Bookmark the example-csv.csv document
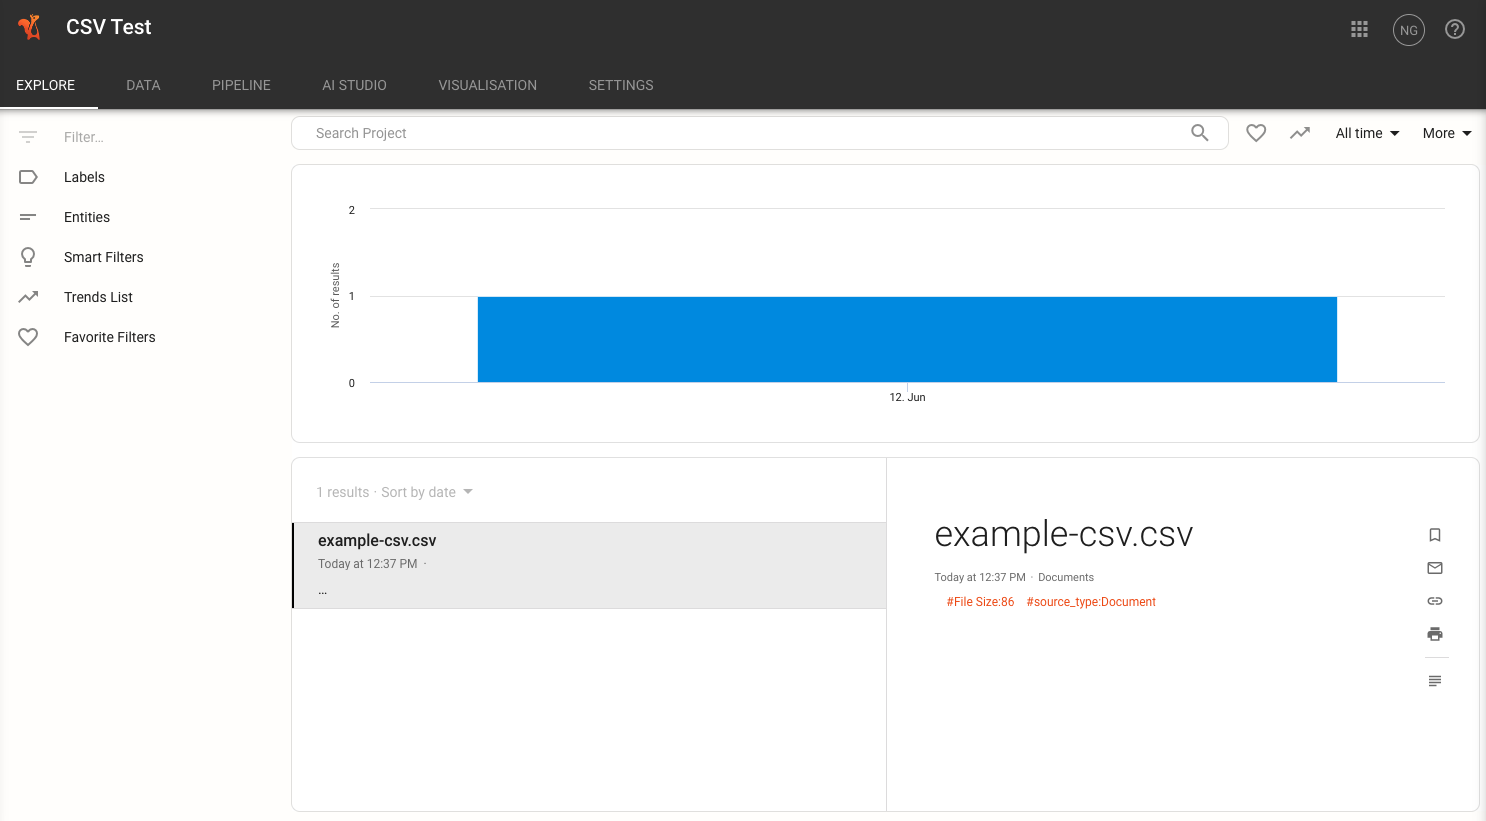The height and width of the screenshot is (821, 1486). tap(1435, 535)
